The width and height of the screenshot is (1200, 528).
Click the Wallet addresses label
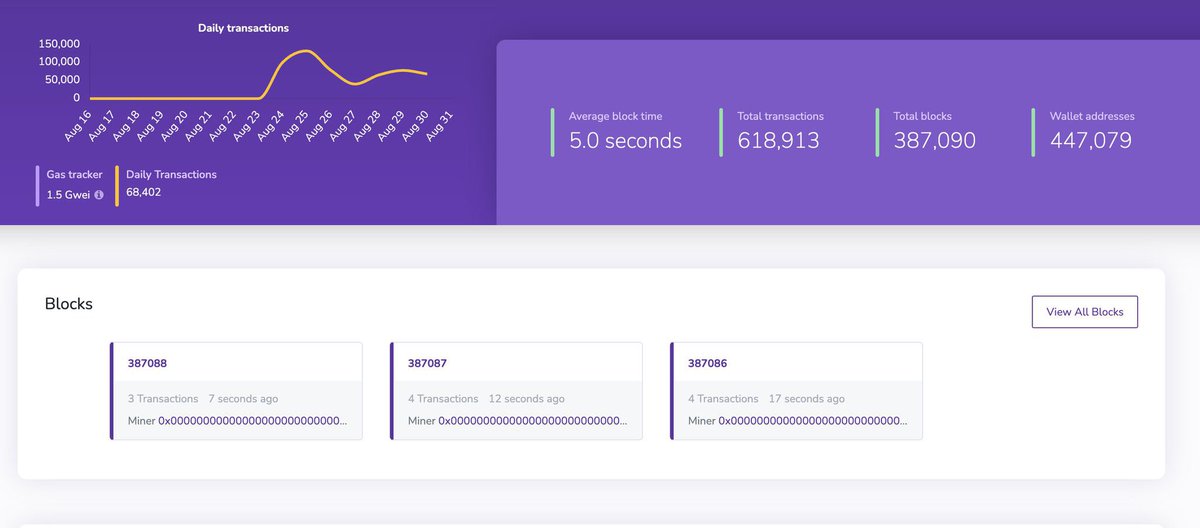pyautogui.click(x=1092, y=116)
